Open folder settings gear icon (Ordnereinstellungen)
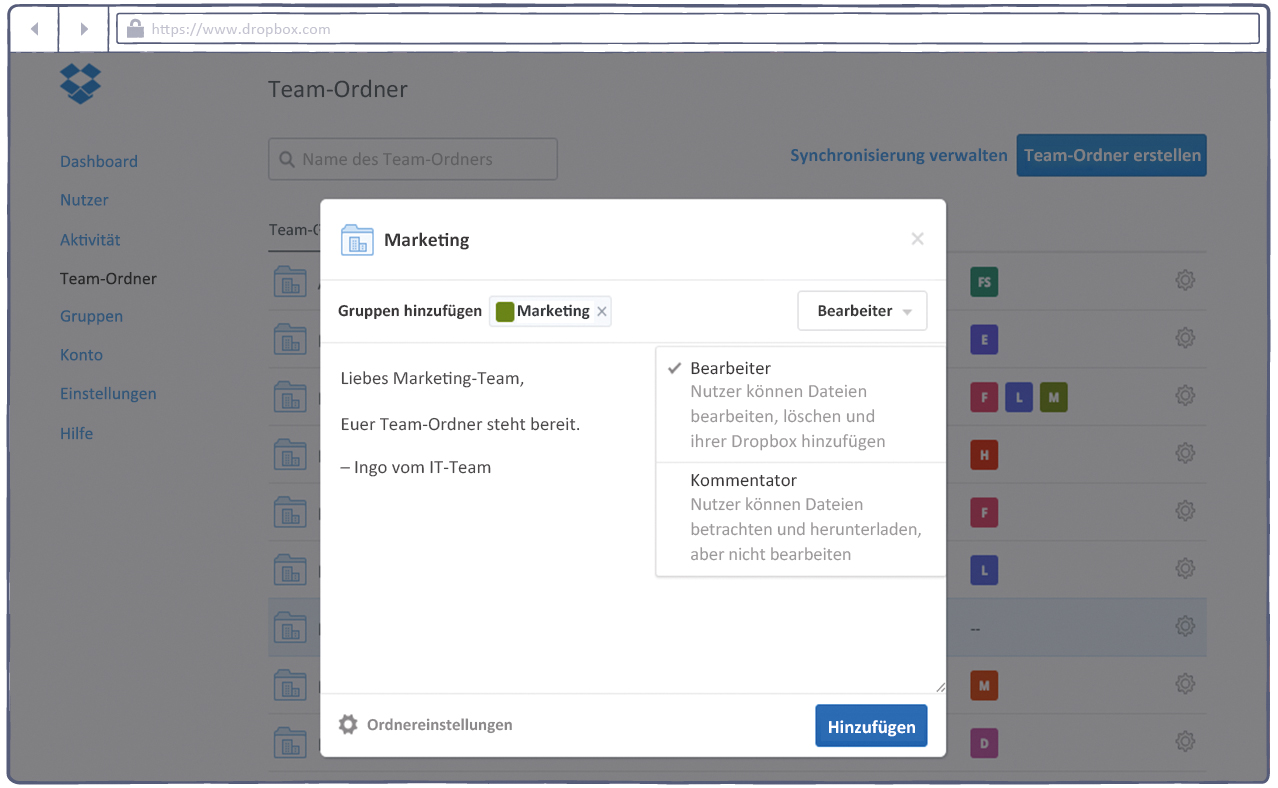Viewport: 1278px width, 788px height. click(x=348, y=725)
